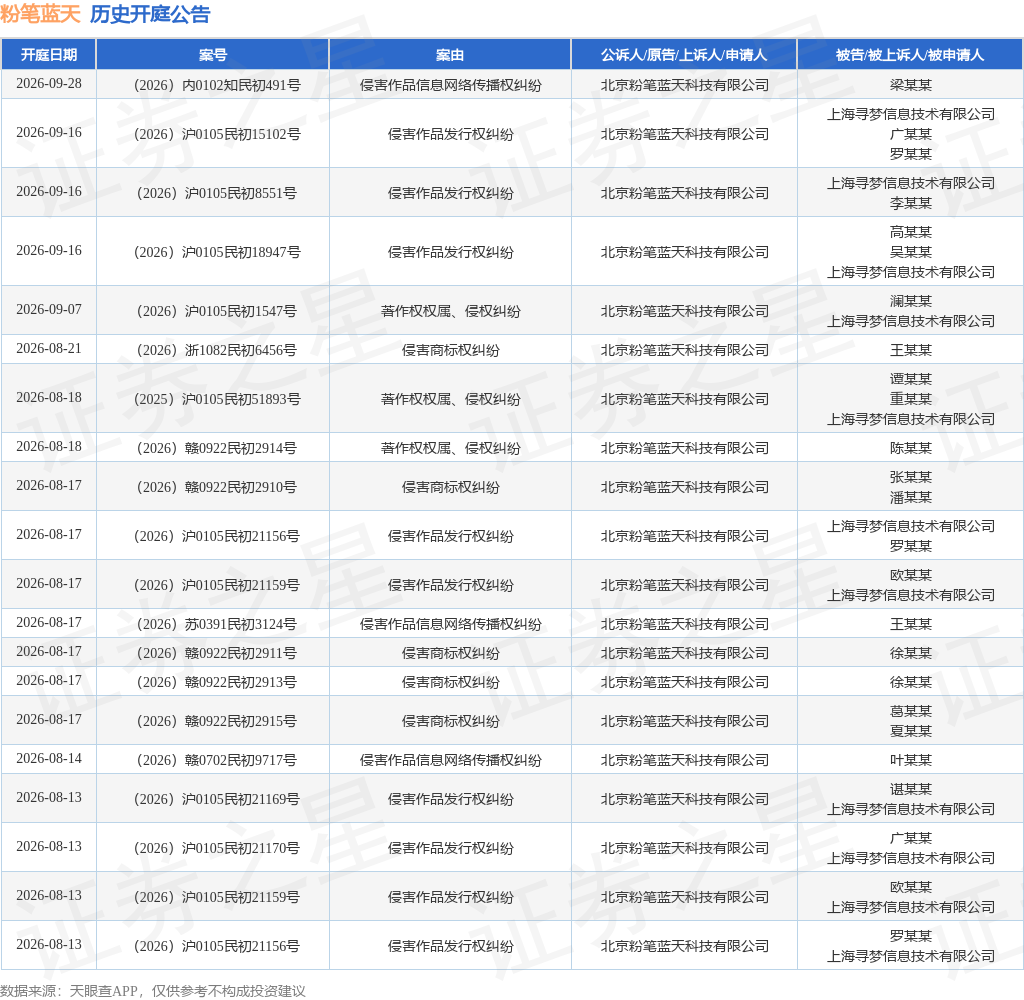Click defendant 陈某某 cell
Viewport: 1024px width, 1000px height.
tap(910, 448)
